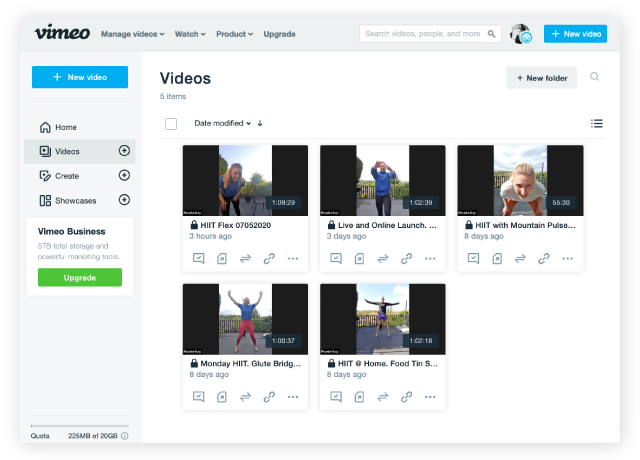640x460 pixels.
Task: Click the Replace arrows icon on HIIT Flex 07052020
Action: click(x=245, y=258)
